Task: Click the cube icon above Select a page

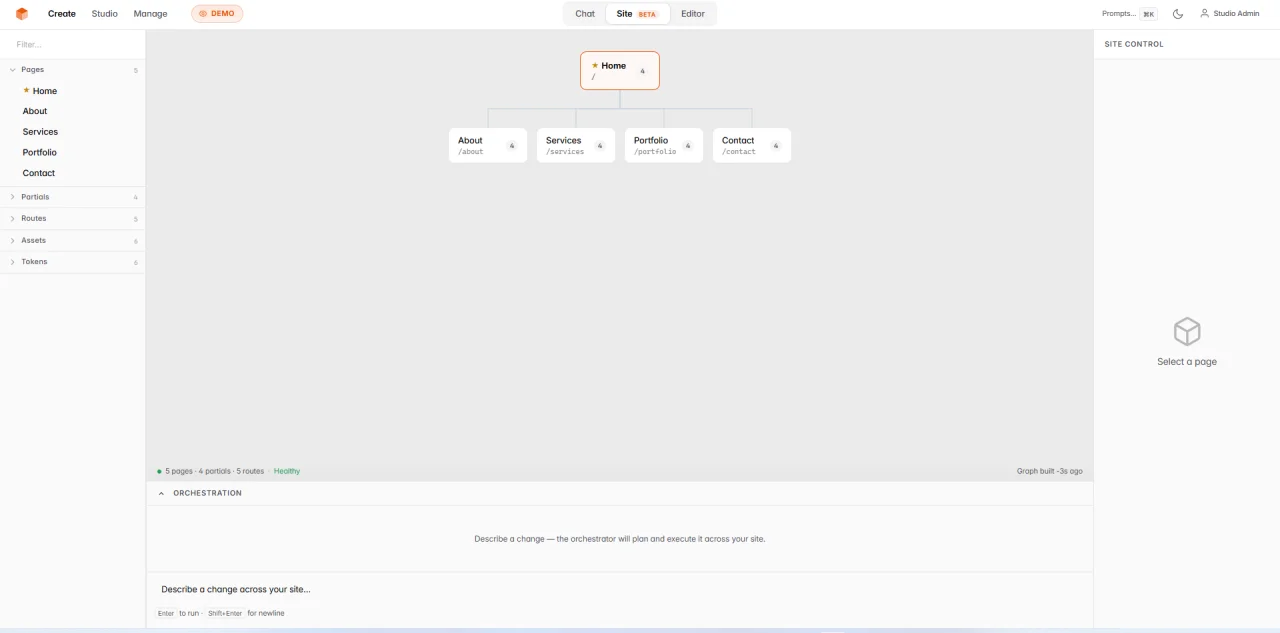Action: tap(1187, 332)
